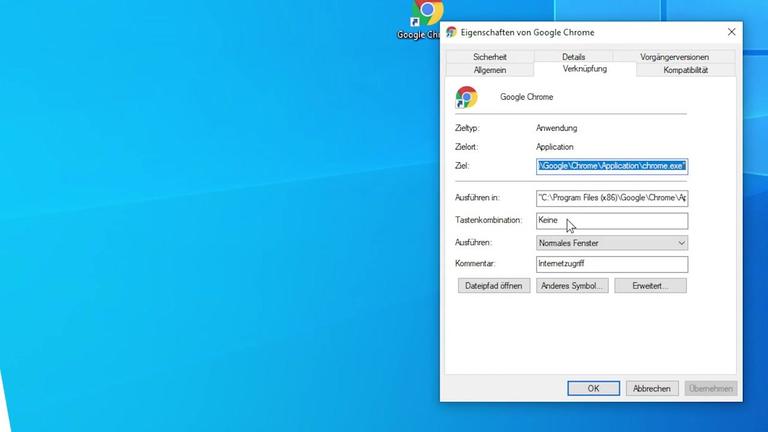Open the Anderes Symbol dialog
This screenshot has width=768, height=432.
click(571, 286)
